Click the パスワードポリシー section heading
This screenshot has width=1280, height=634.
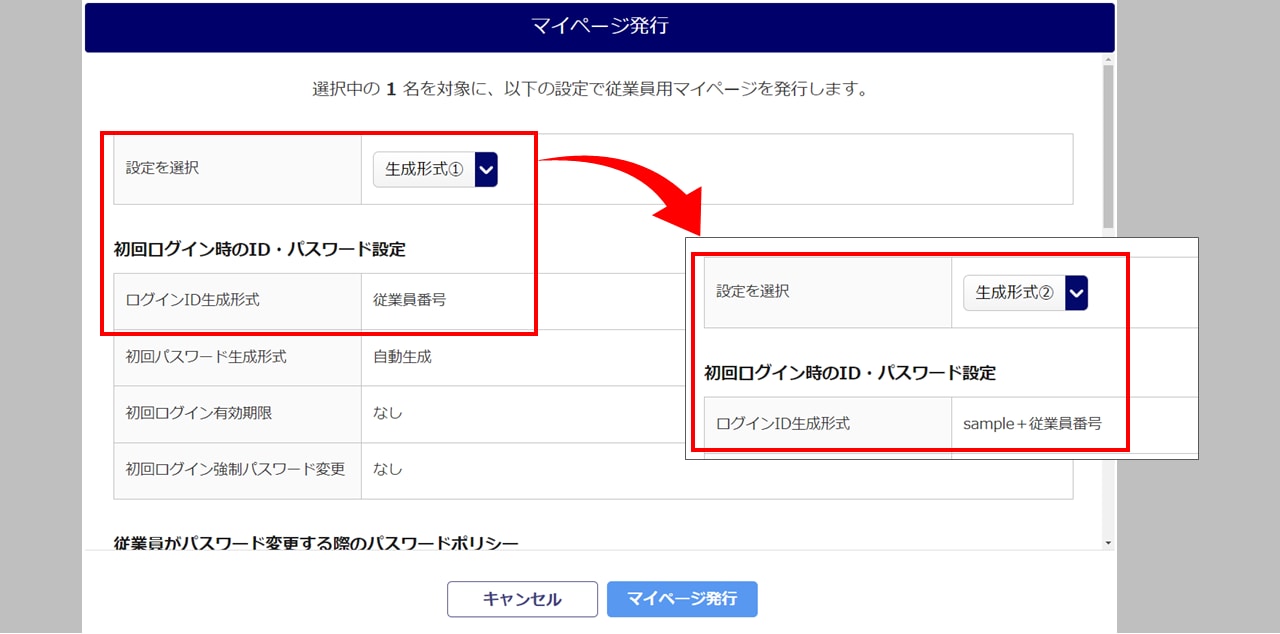316,543
